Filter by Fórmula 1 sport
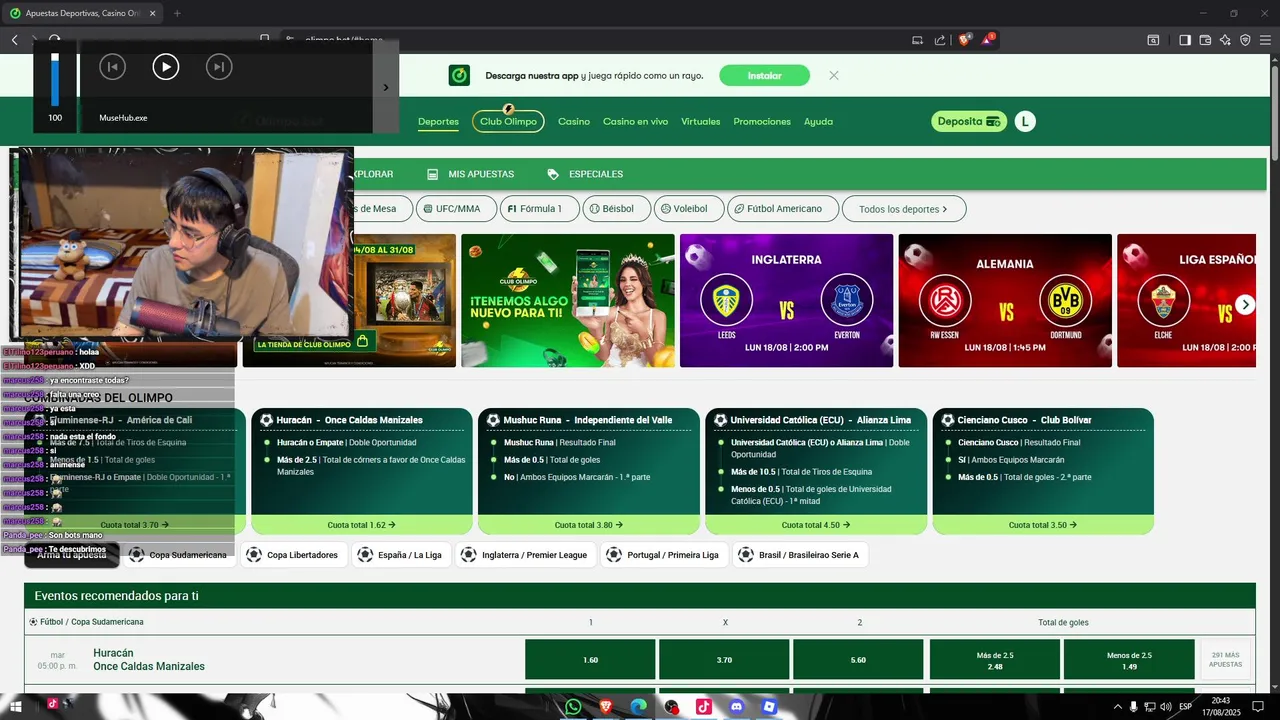The image size is (1280, 720). click(539, 209)
